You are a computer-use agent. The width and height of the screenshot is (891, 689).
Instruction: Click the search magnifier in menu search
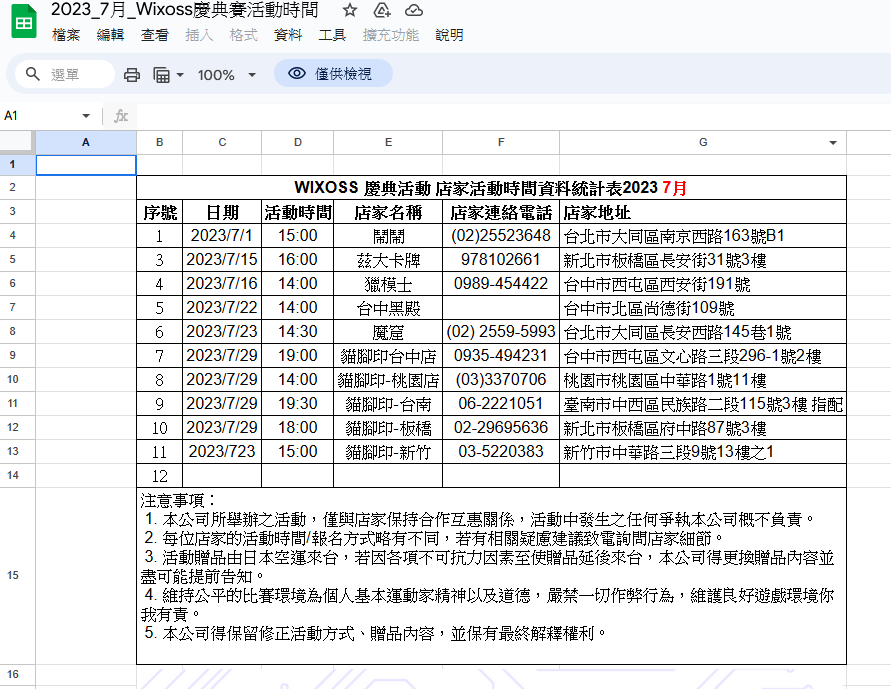[33, 74]
